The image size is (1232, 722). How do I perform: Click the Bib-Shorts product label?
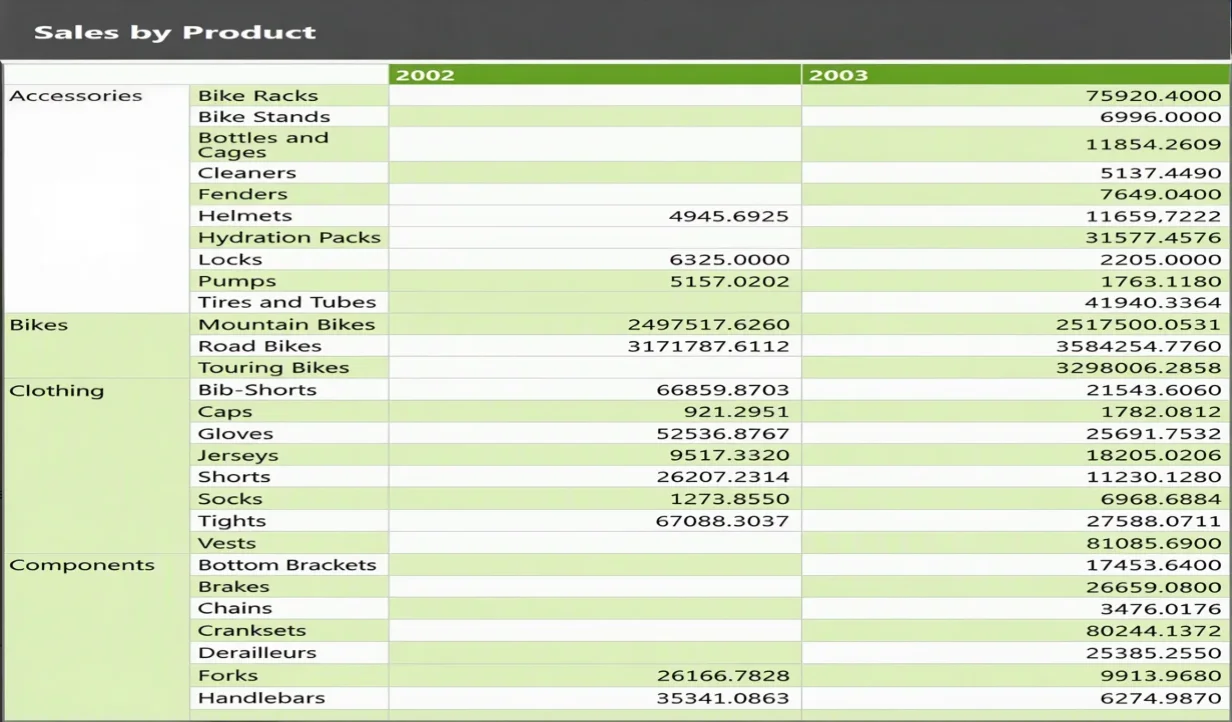coord(257,390)
